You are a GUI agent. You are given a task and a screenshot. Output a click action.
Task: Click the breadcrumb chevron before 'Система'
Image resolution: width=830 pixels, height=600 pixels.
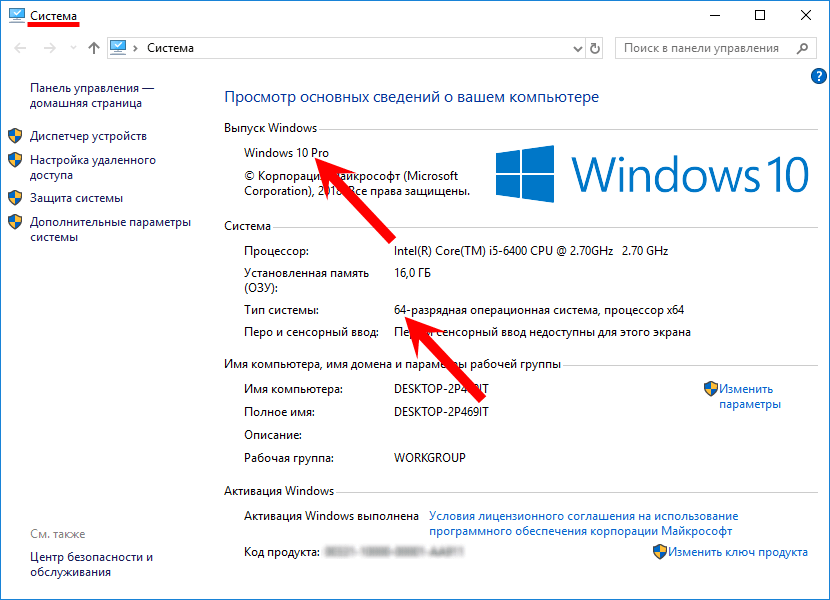coord(136,48)
